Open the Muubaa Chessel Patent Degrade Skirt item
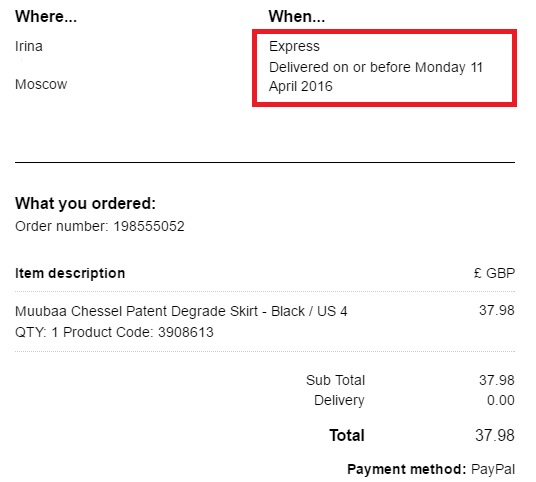Image resolution: width=536 pixels, height=482 pixels. point(181,311)
